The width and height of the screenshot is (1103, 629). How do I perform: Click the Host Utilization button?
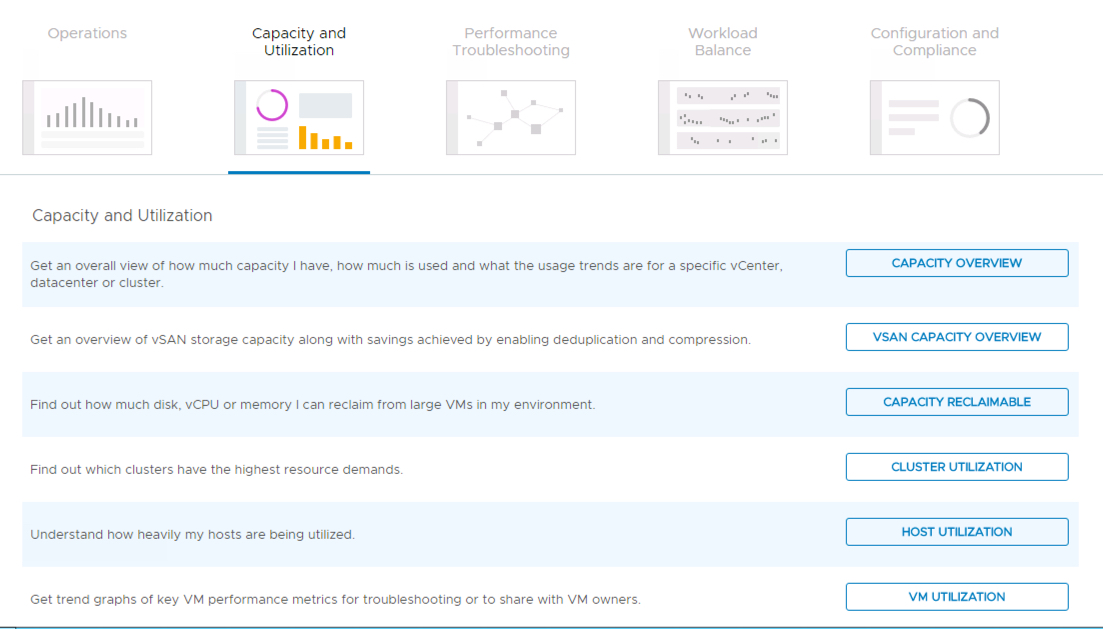click(957, 532)
